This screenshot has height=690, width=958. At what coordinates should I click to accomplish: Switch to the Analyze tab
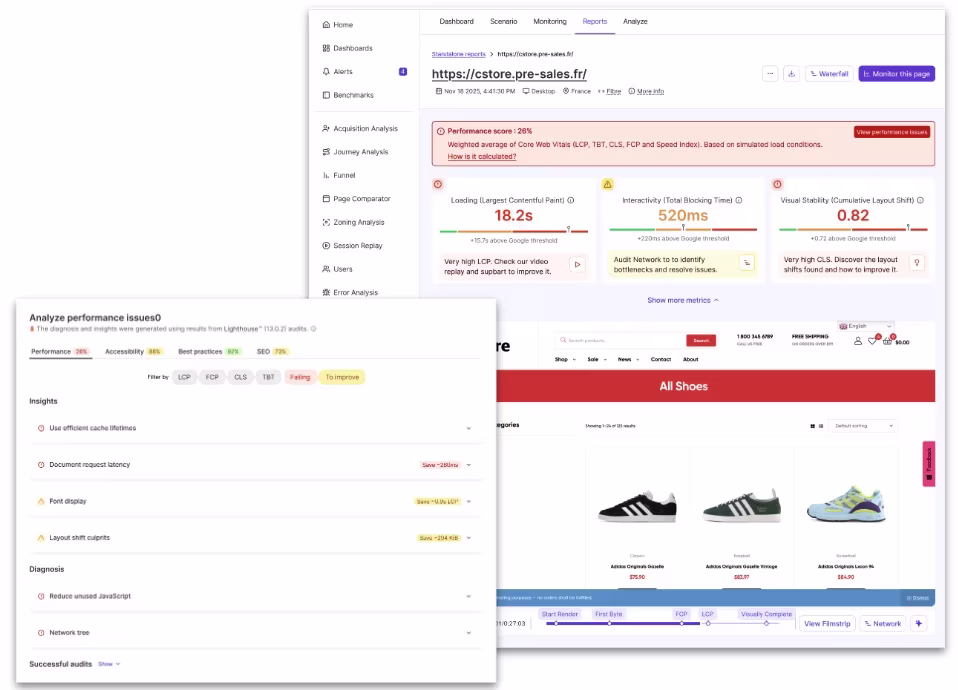[635, 21]
